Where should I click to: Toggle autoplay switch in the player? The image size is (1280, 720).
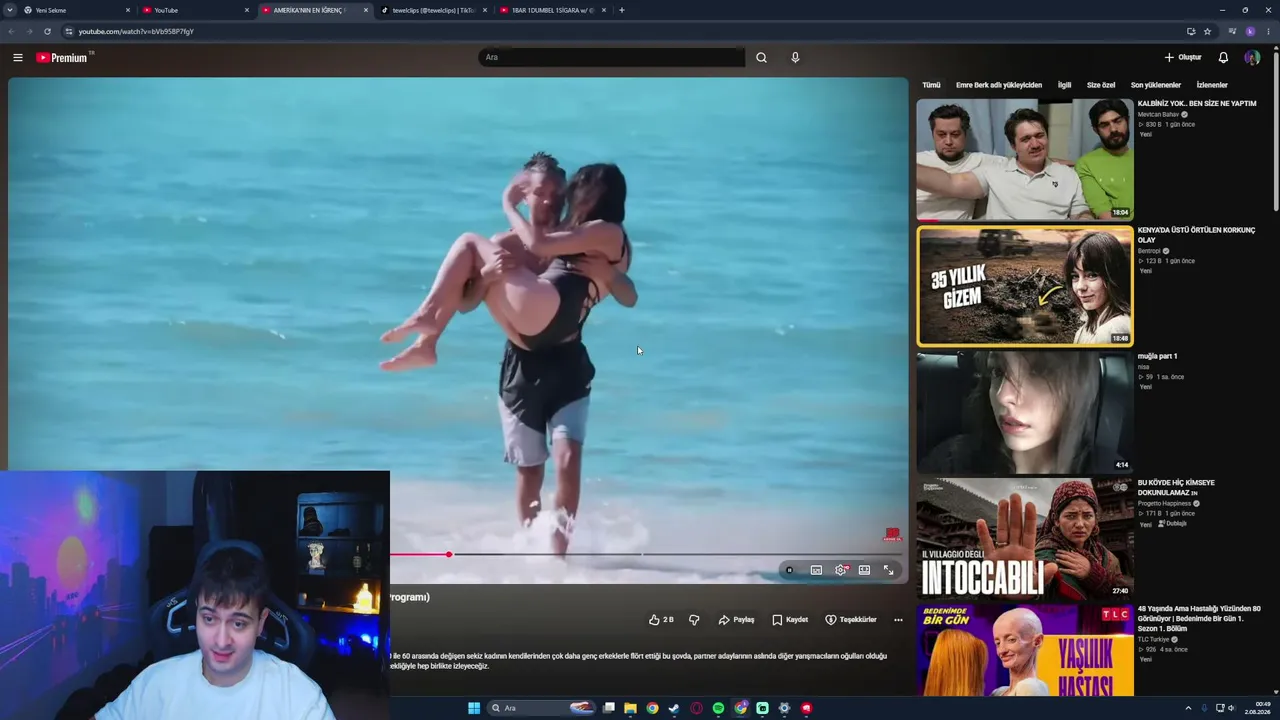(789, 570)
